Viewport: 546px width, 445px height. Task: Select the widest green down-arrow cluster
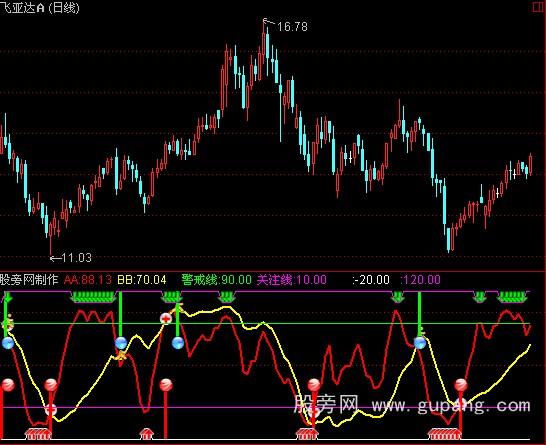click(x=93, y=297)
